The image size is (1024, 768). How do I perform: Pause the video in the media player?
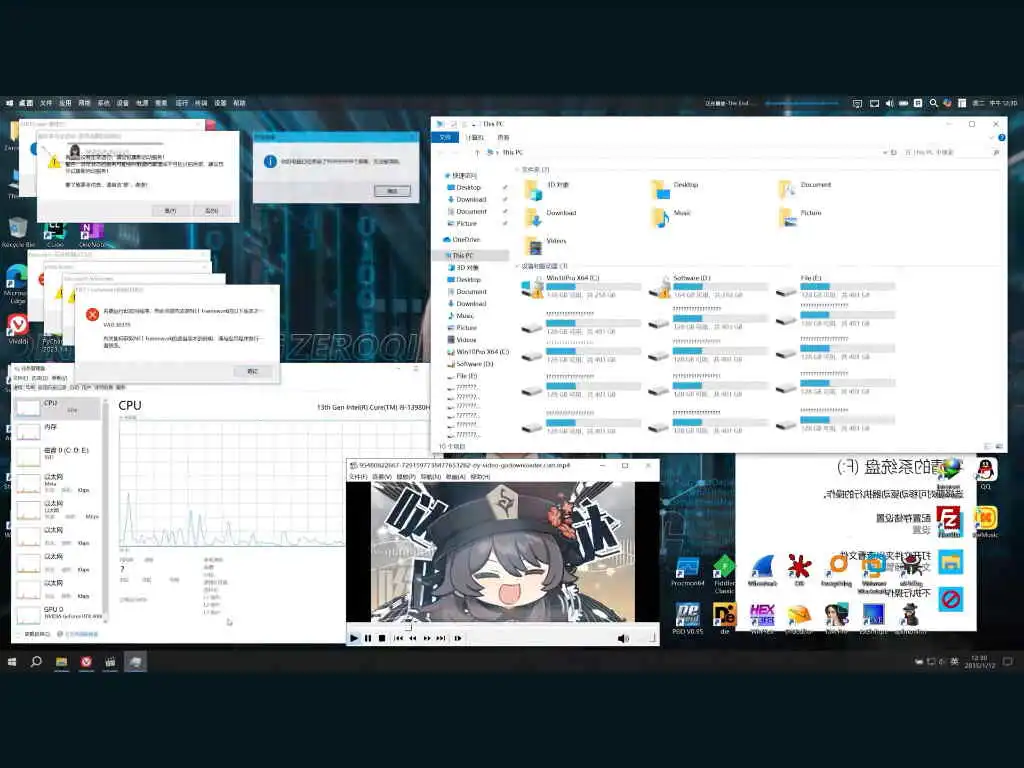(368, 638)
